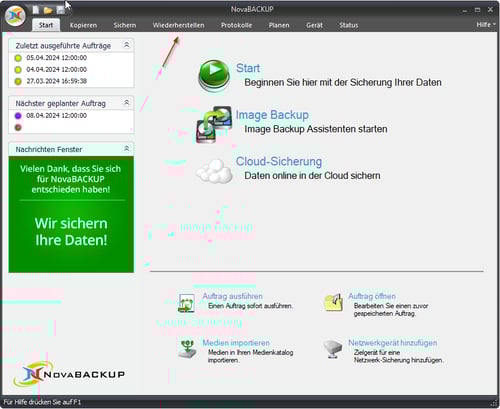Click the NovaBACKUP logo at the bottom left
This screenshot has height=409, width=500.
pos(69,374)
